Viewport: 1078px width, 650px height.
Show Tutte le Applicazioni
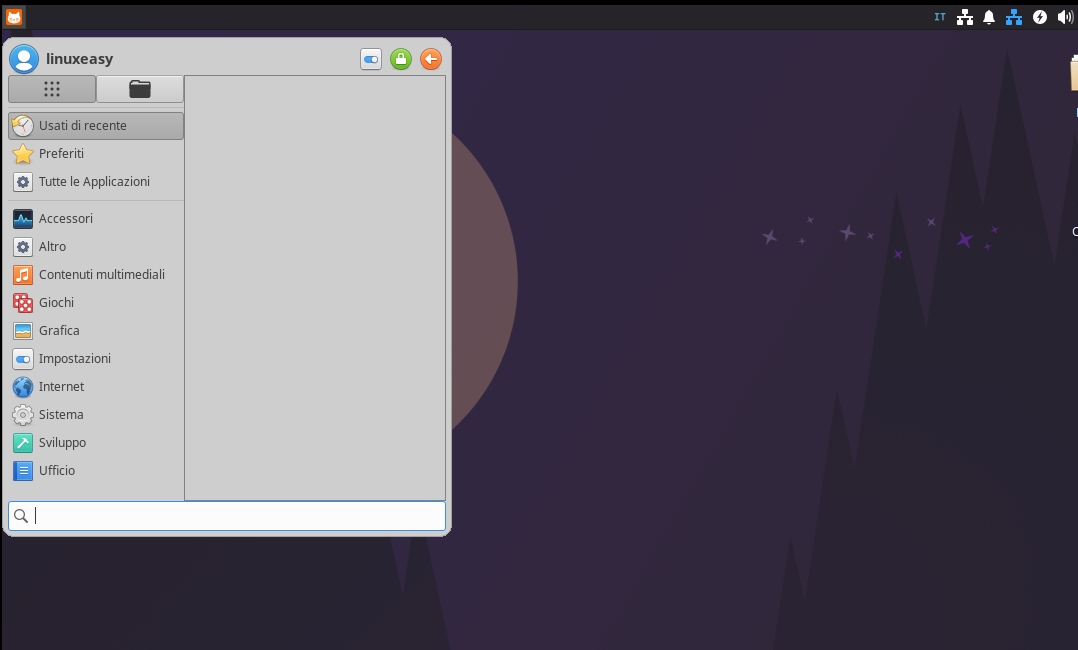coord(96,182)
